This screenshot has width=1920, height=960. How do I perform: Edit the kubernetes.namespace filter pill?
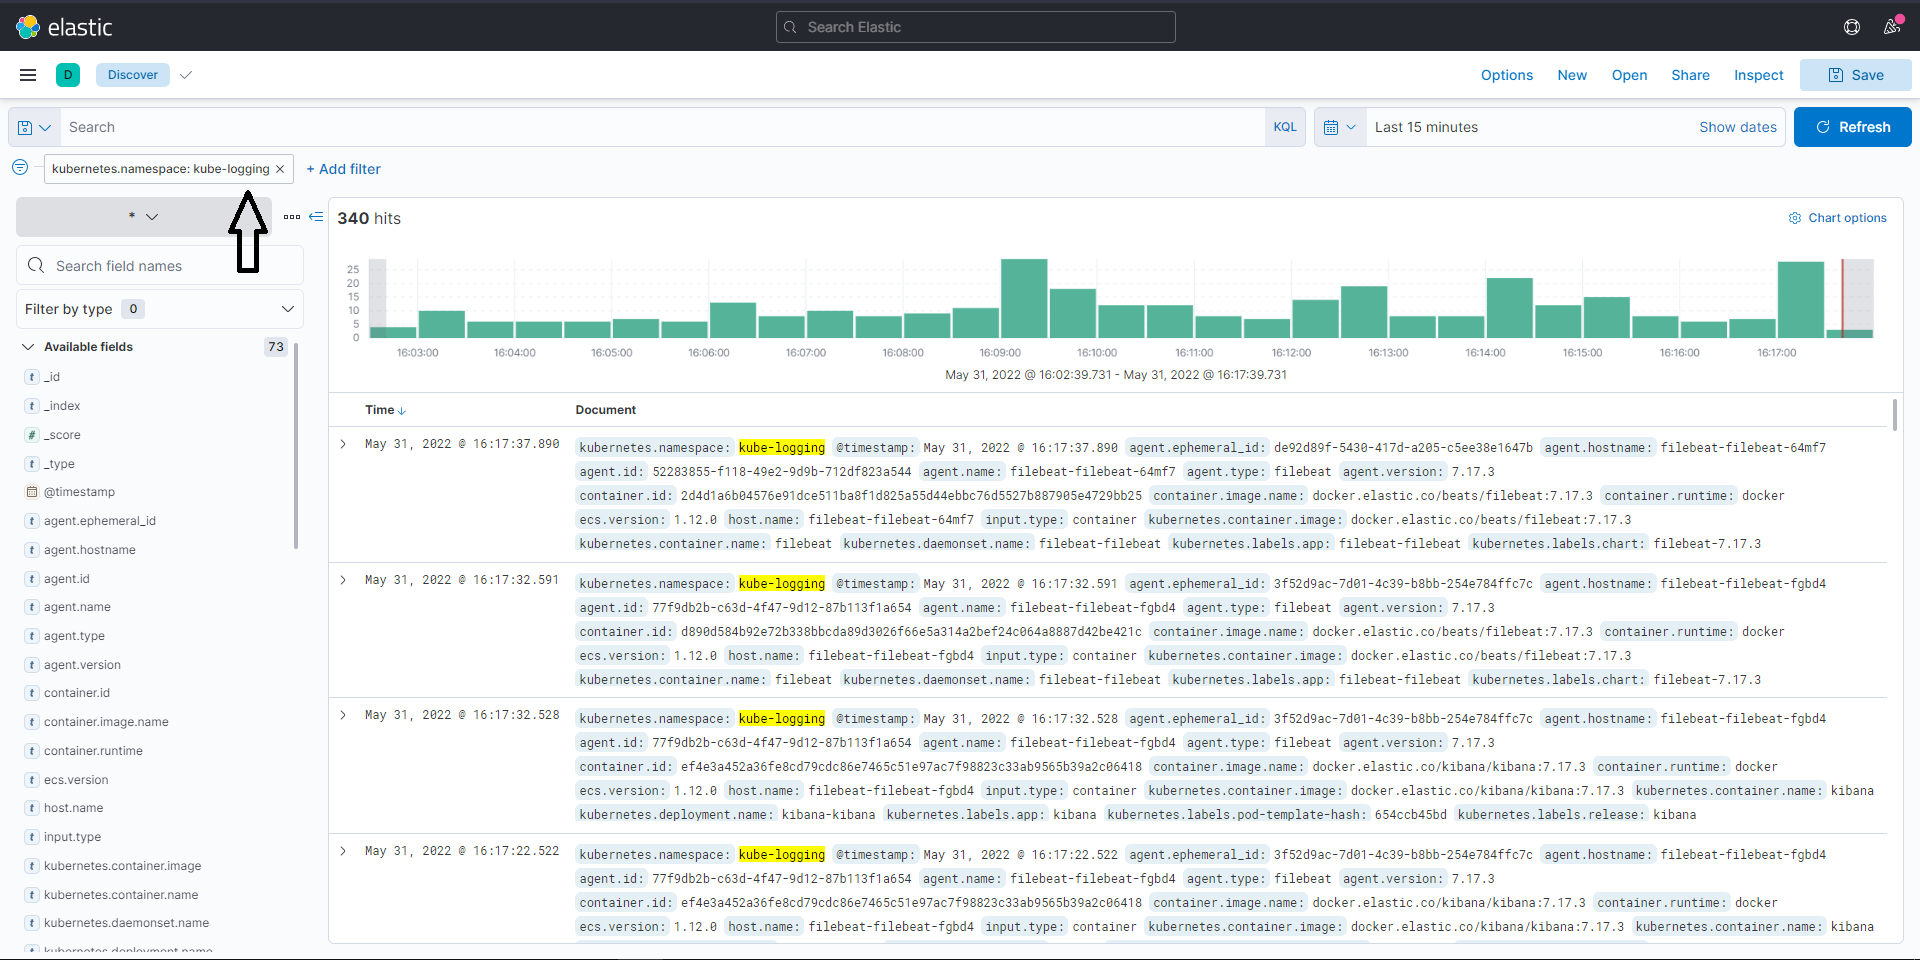click(160, 169)
